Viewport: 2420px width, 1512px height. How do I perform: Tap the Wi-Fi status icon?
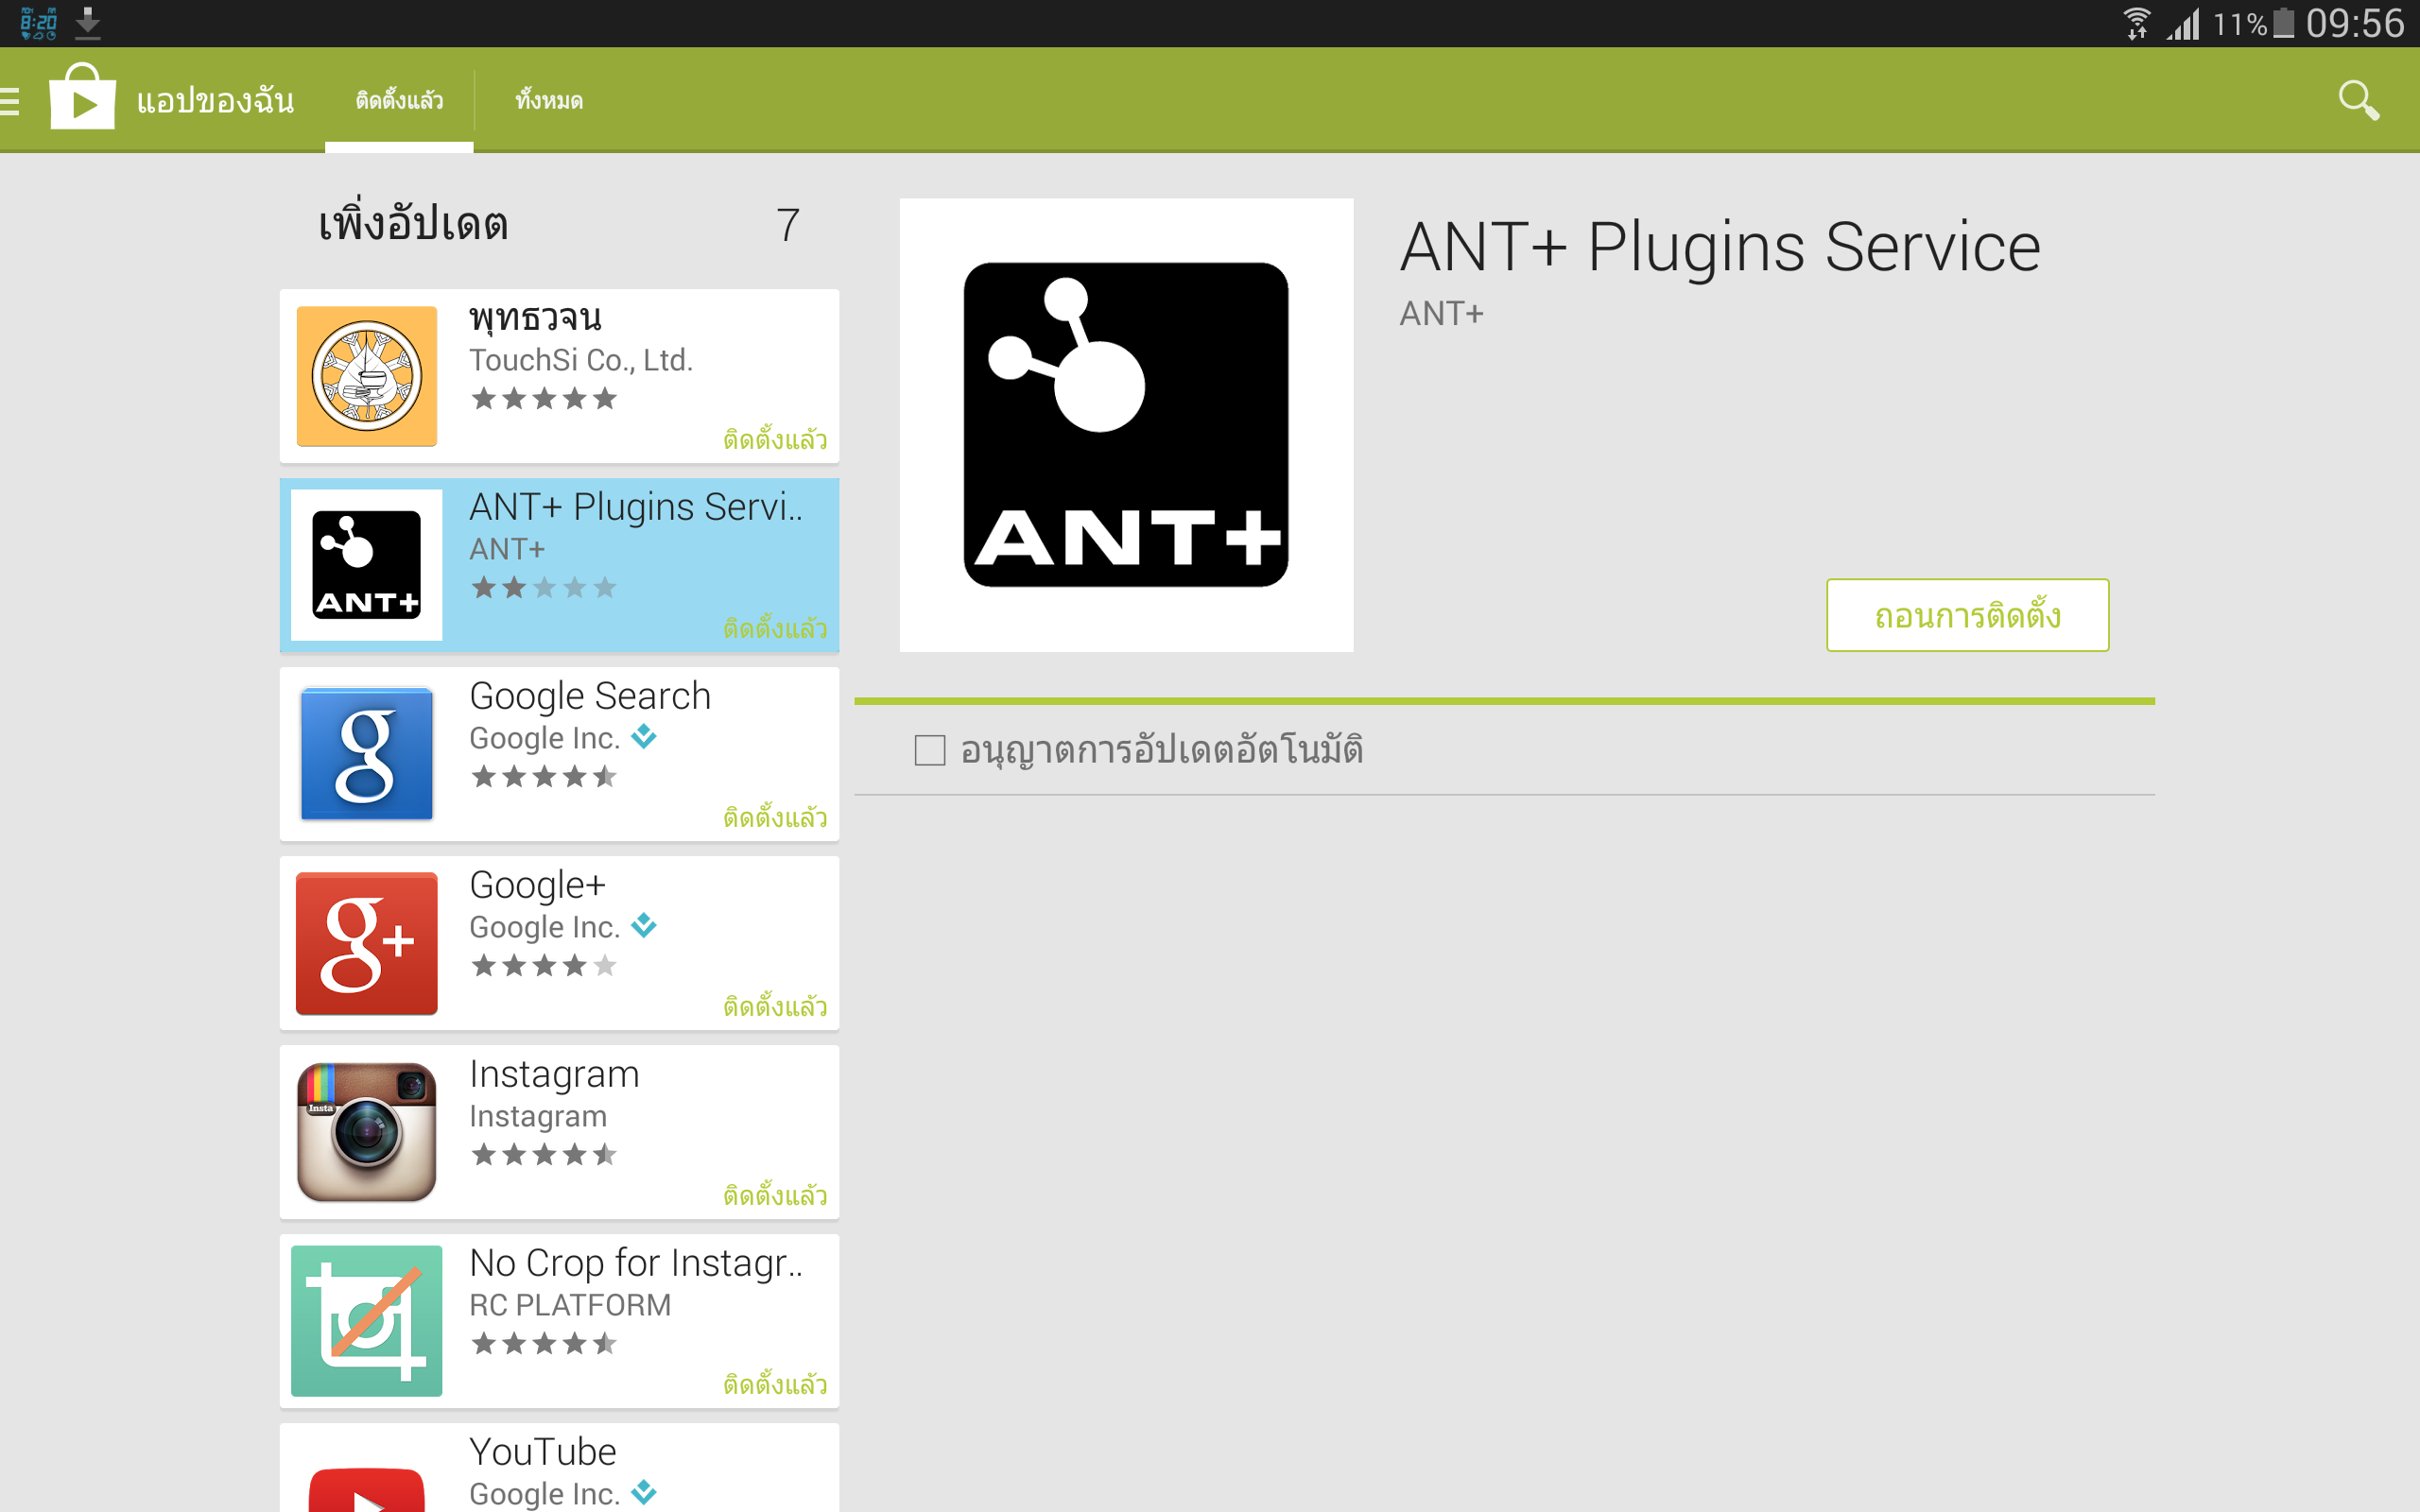click(2135, 23)
